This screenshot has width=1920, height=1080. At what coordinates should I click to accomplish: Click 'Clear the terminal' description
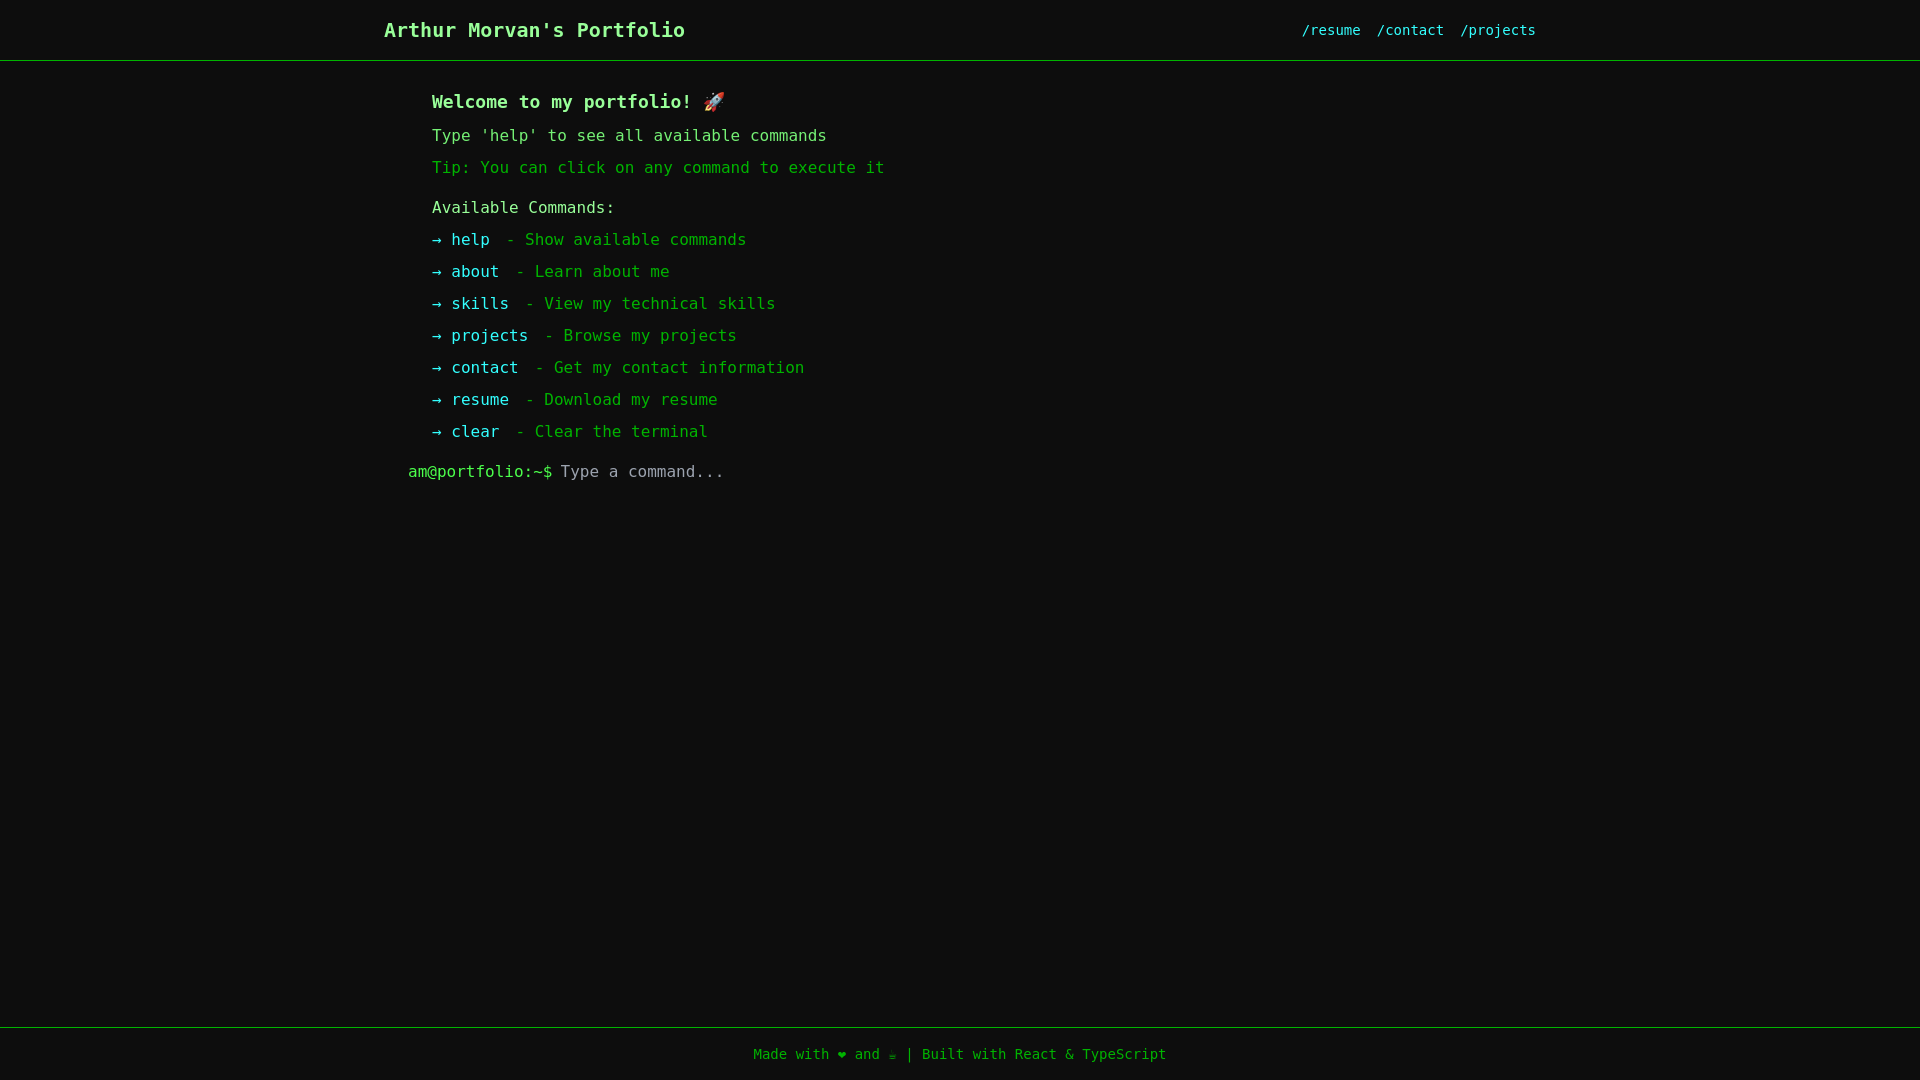(x=611, y=432)
